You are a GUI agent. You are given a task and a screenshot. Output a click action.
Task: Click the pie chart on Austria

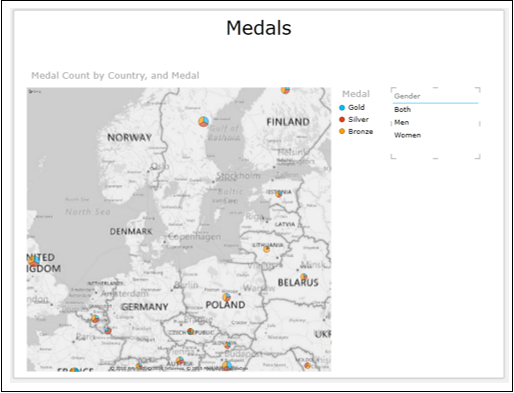180,360
